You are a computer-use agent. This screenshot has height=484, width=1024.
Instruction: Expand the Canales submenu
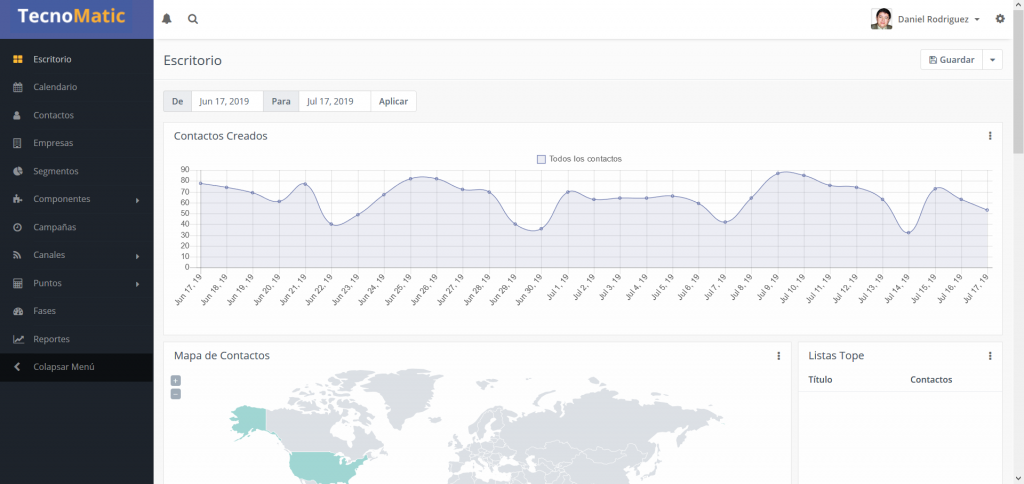coord(137,256)
